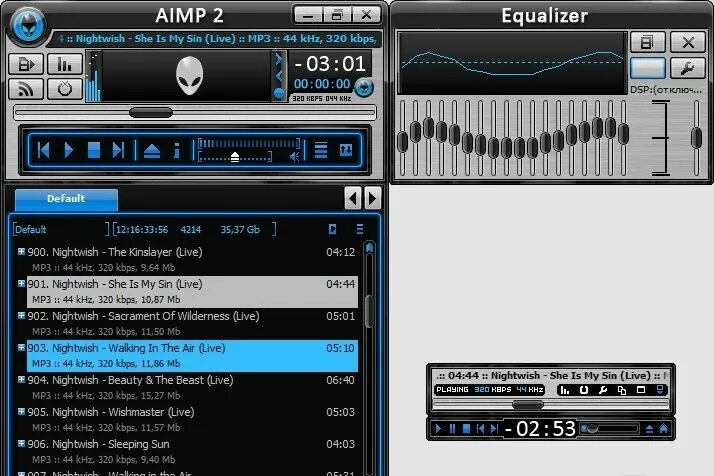This screenshot has height=476, width=714.
Task: Open the shutdown timer button in AIMP
Action: pyautogui.click(x=65, y=88)
